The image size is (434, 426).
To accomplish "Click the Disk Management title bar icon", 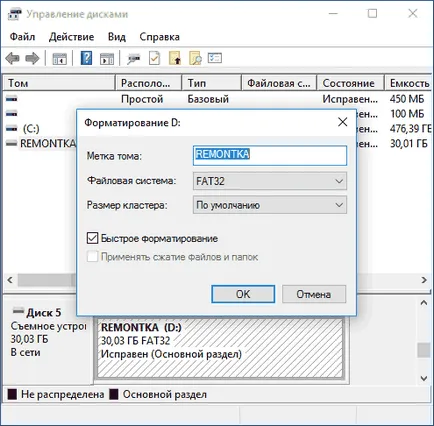I will pyautogui.click(x=14, y=14).
